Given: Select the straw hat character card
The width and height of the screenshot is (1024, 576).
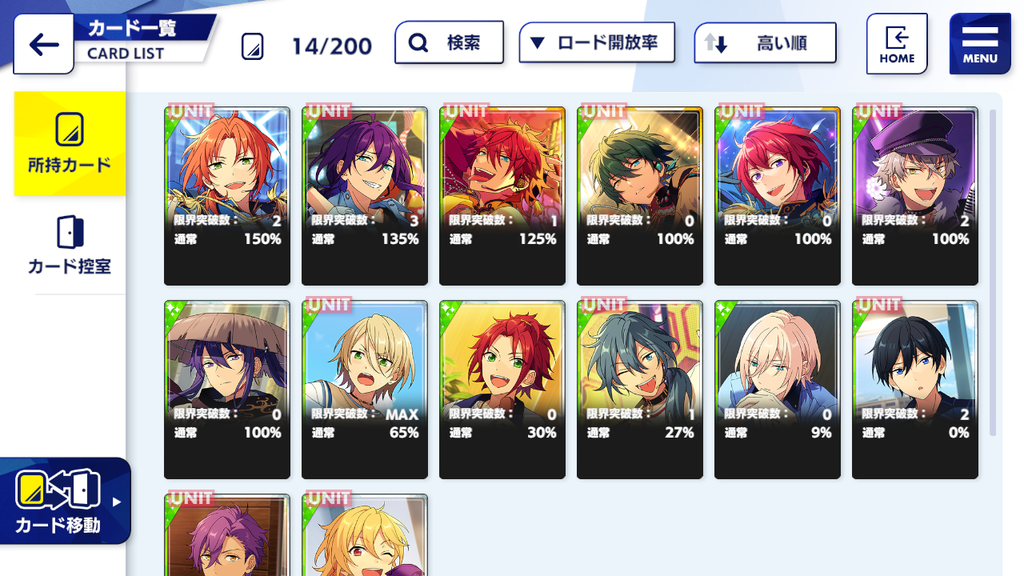Looking at the screenshot, I should 227,389.
